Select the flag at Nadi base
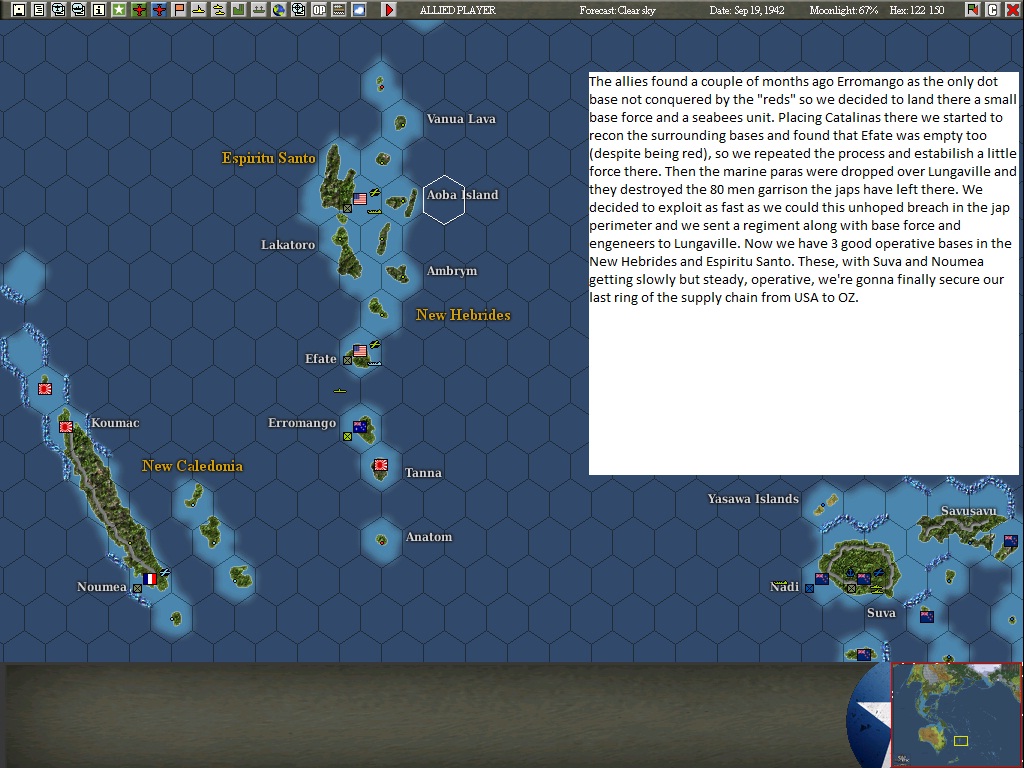1024x783 pixels. click(x=822, y=579)
